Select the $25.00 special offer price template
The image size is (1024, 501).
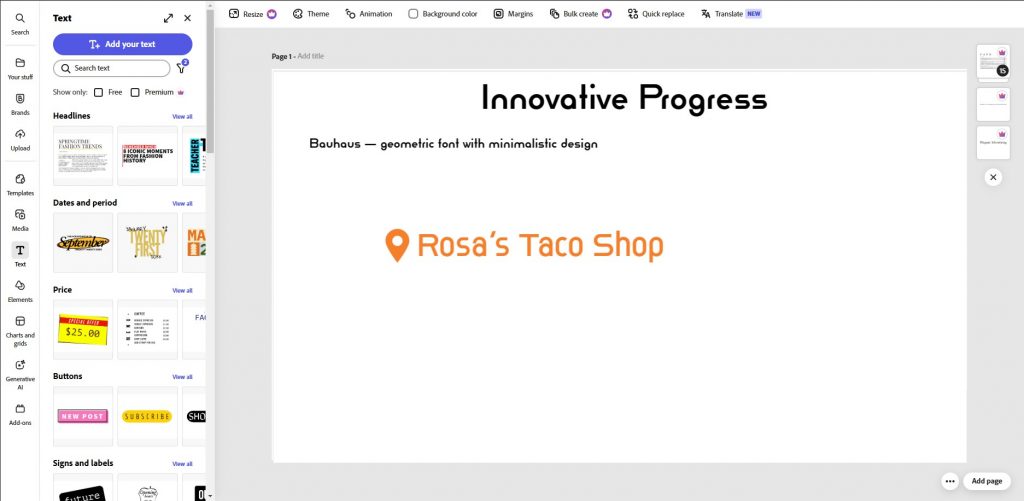pos(83,329)
